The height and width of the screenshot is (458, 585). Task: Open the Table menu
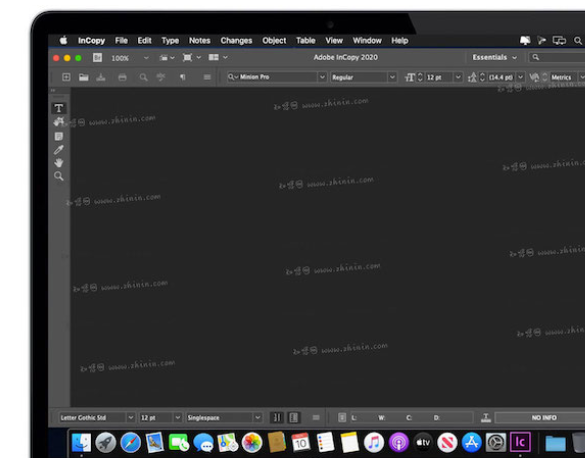(x=306, y=41)
